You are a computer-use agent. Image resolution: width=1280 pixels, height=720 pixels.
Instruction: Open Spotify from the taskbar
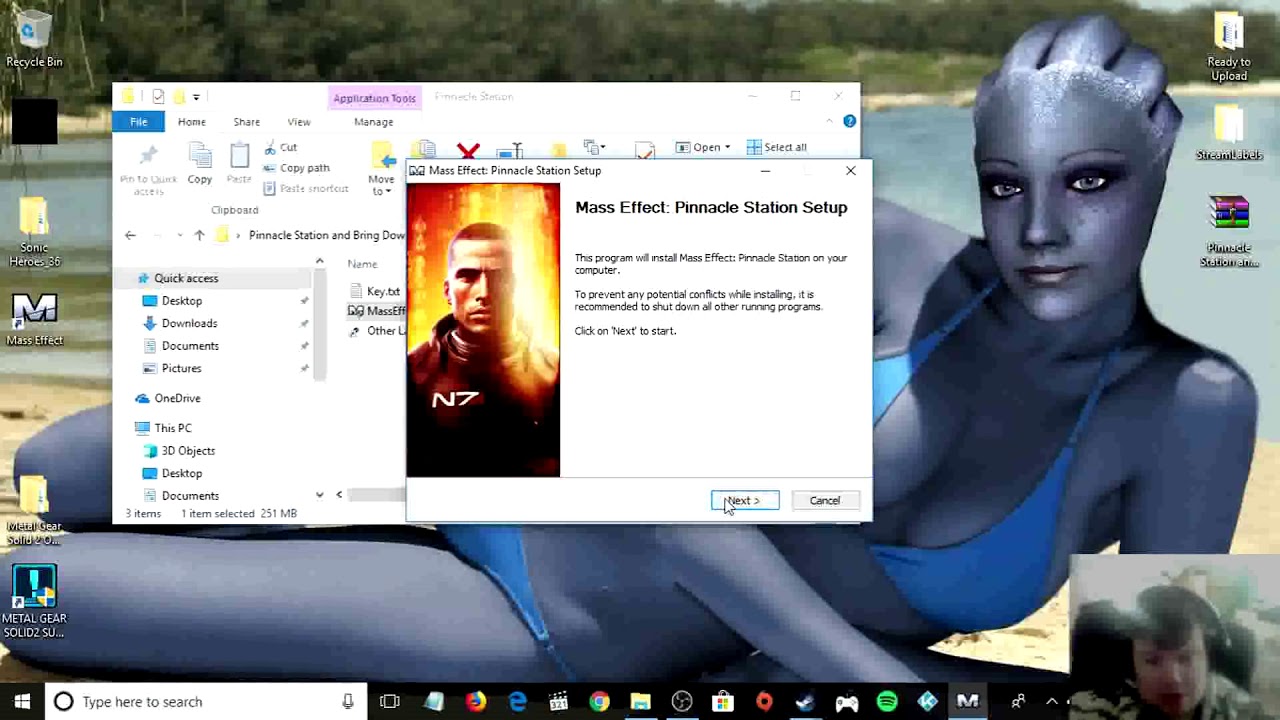(x=887, y=702)
